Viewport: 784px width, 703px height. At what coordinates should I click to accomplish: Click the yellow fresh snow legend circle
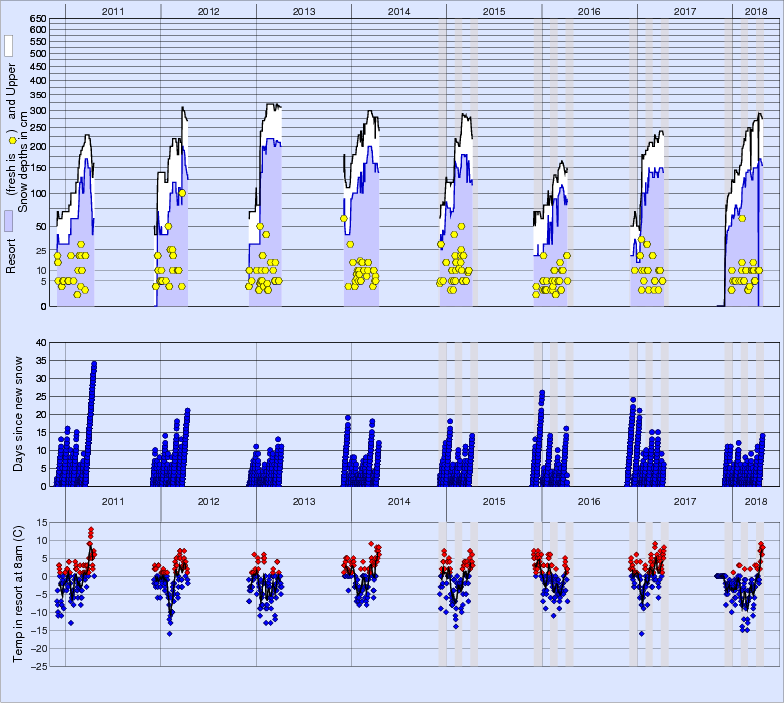[11, 141]
